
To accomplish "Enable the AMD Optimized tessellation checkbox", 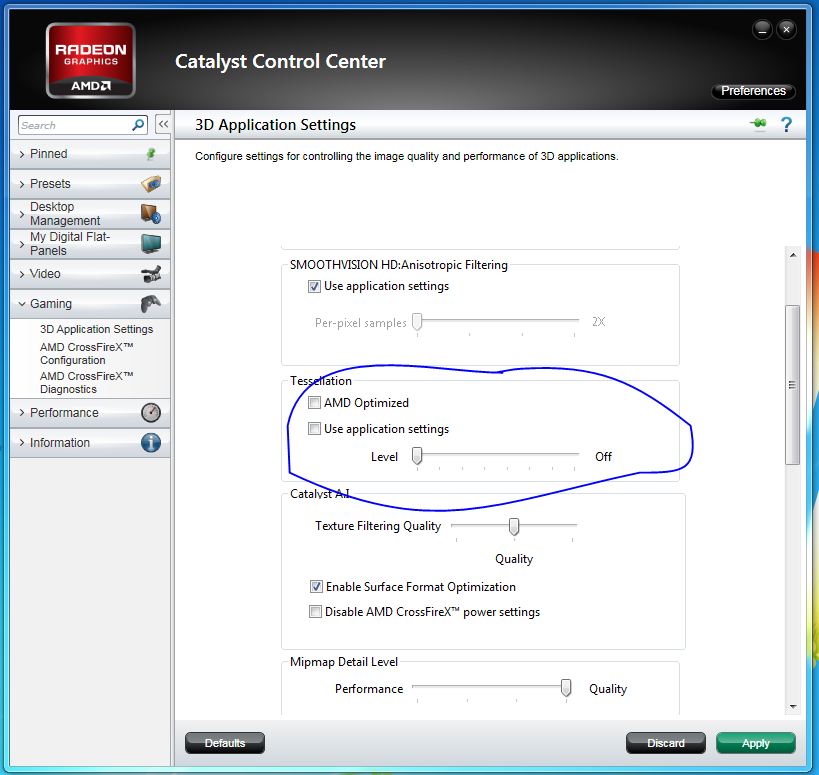I will click(314, 403).
